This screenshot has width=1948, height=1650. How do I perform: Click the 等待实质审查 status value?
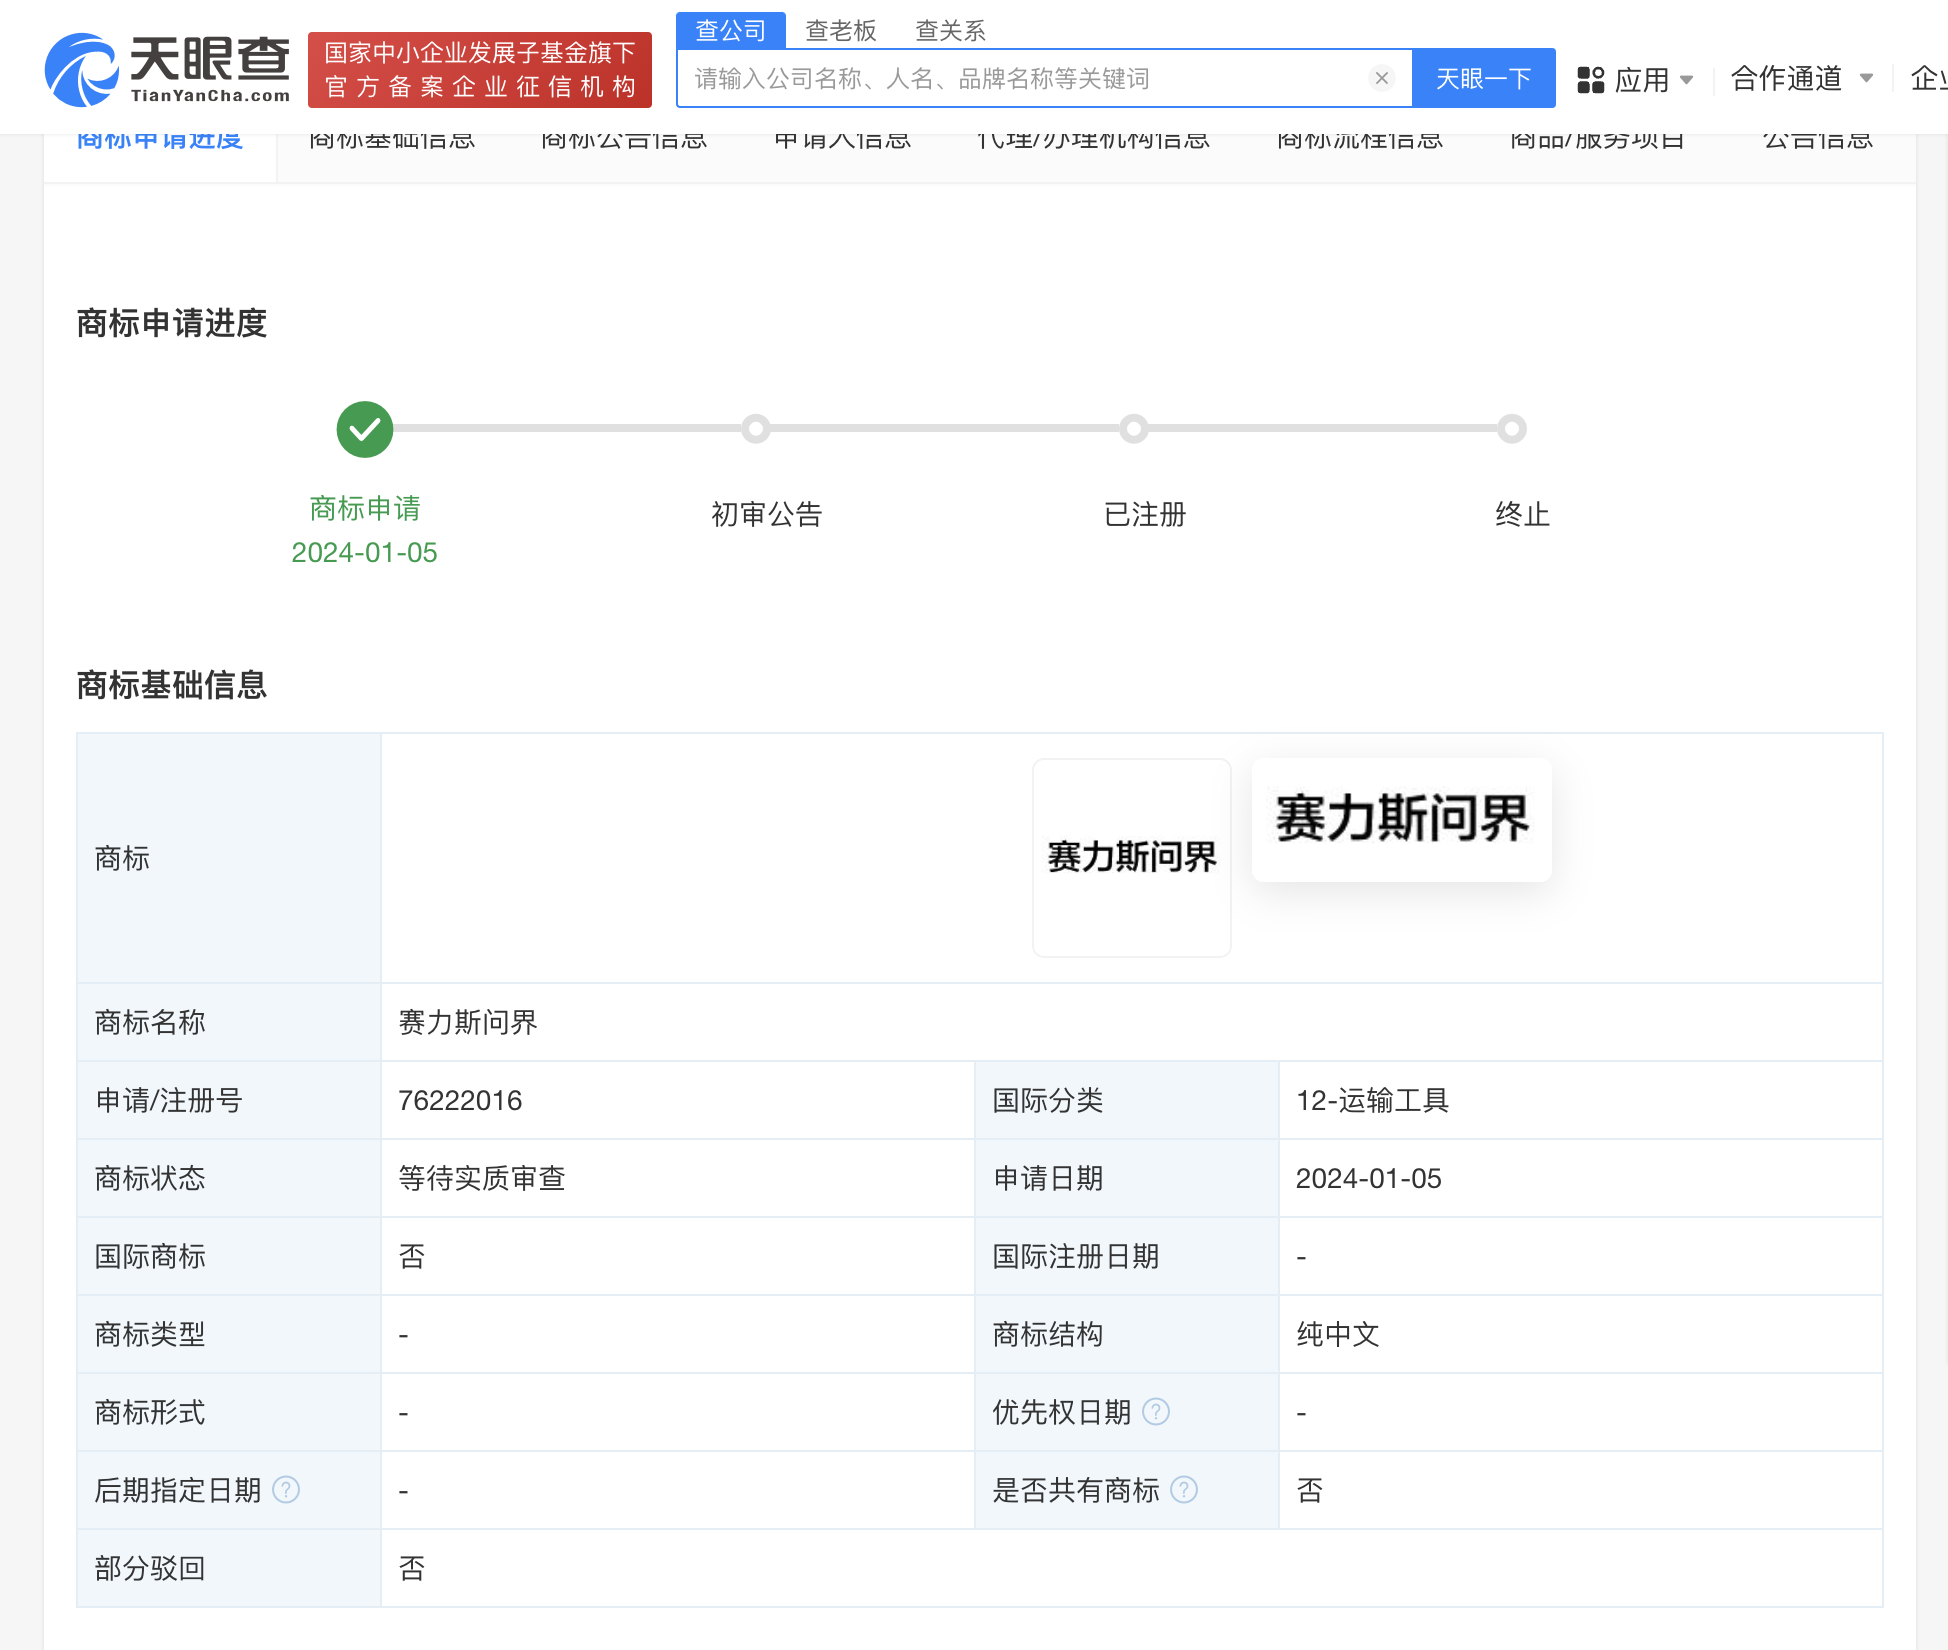pyautogui.click(x=482, y=1178)
